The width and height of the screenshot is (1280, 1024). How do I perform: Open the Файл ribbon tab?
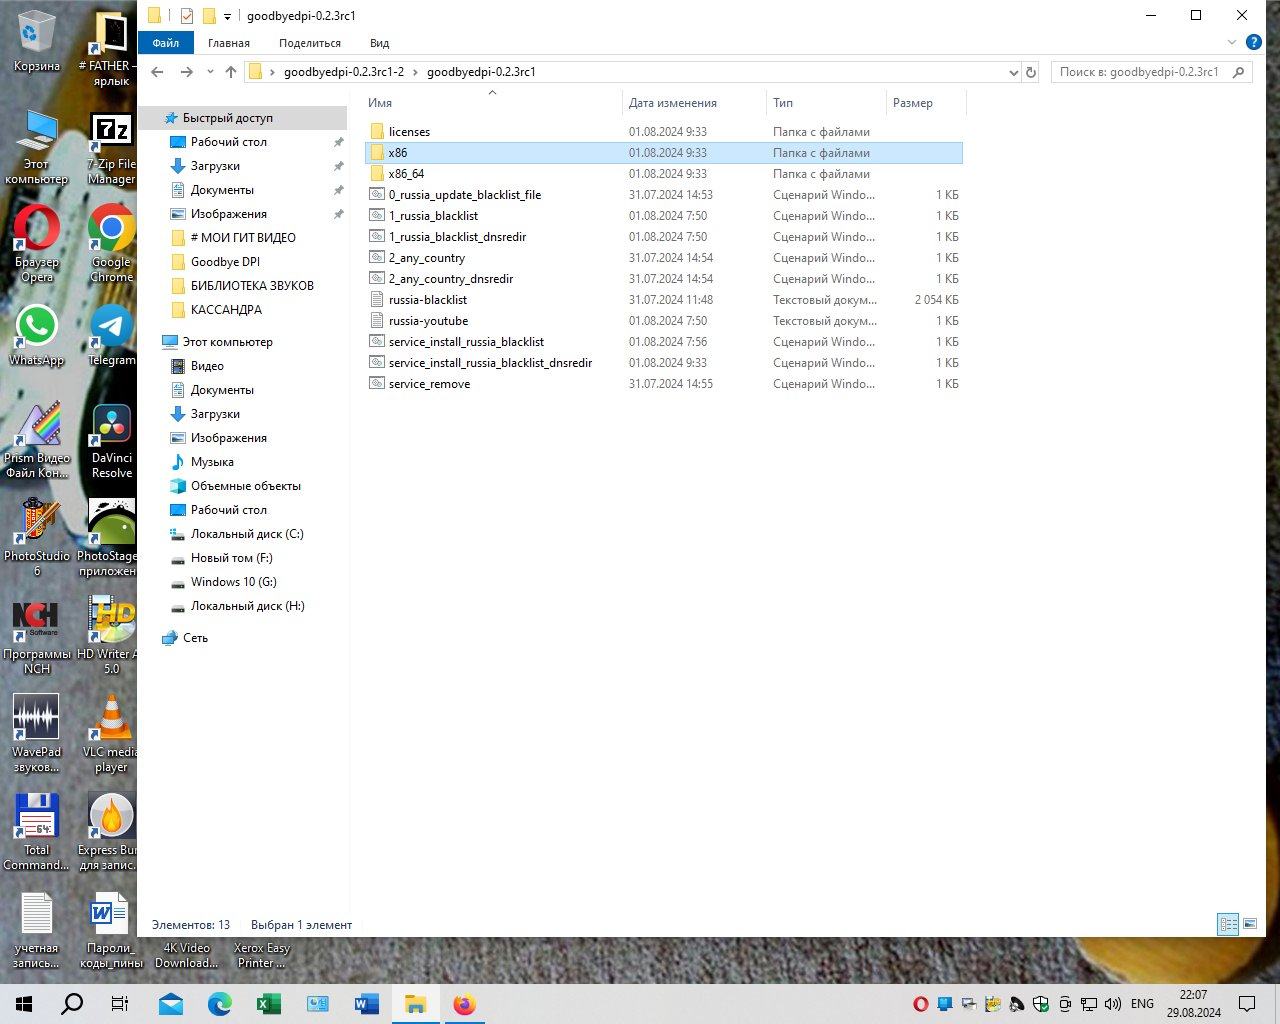point(165,43)
